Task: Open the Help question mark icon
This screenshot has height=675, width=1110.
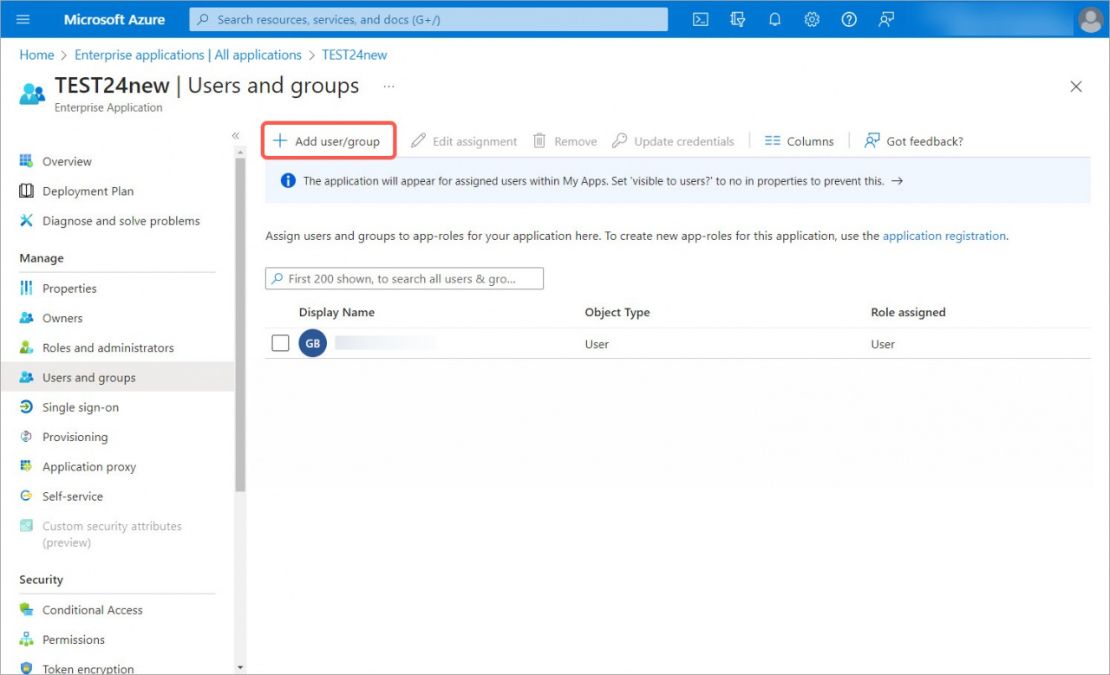Action: coord(849,19)
